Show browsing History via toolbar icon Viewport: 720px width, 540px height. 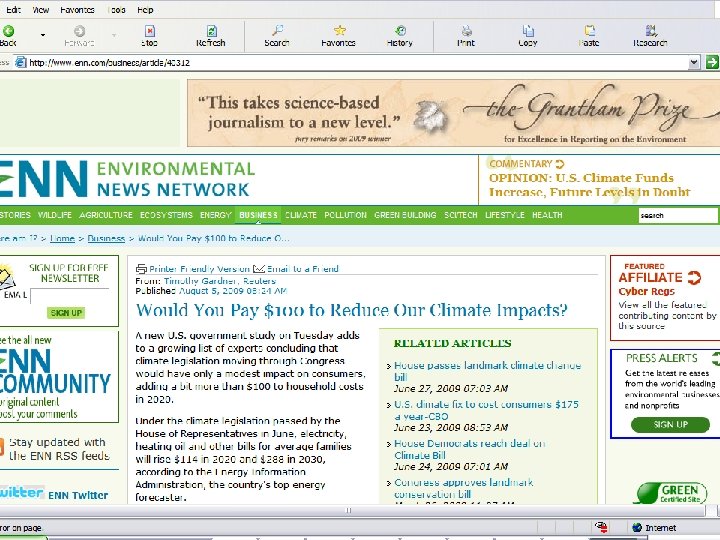click(x=400, y=31)
